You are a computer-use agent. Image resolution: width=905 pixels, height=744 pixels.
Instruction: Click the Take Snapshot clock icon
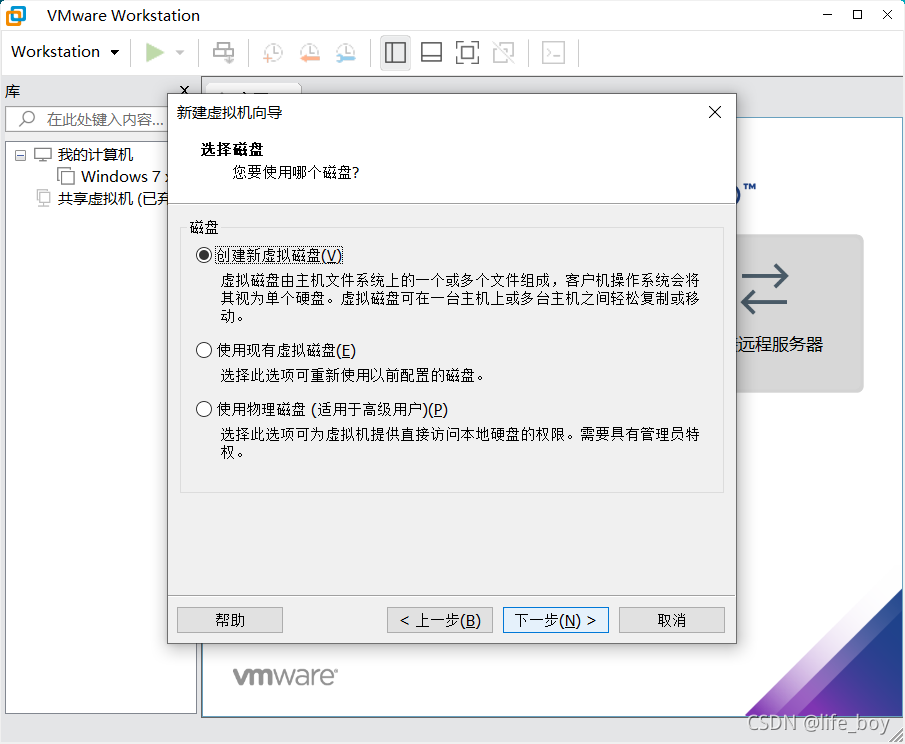272,53
